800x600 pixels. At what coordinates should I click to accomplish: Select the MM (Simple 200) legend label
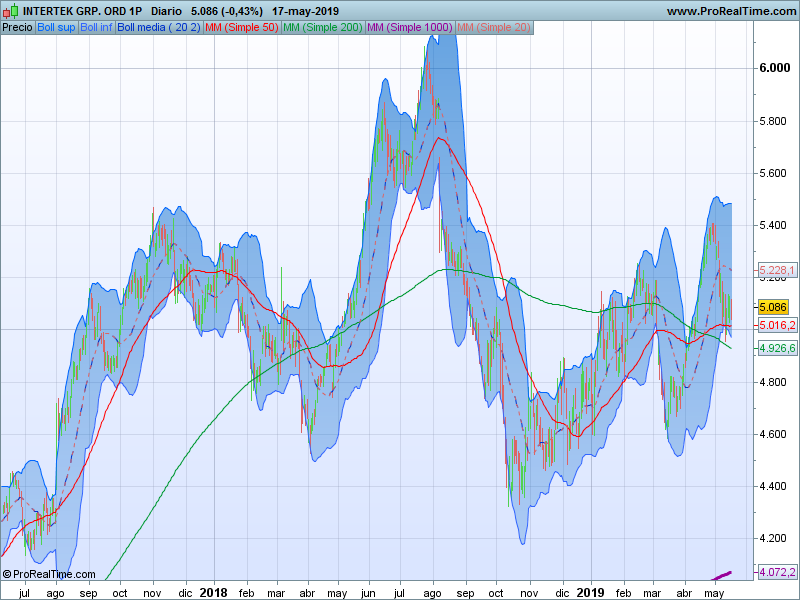tap(323, 28)
